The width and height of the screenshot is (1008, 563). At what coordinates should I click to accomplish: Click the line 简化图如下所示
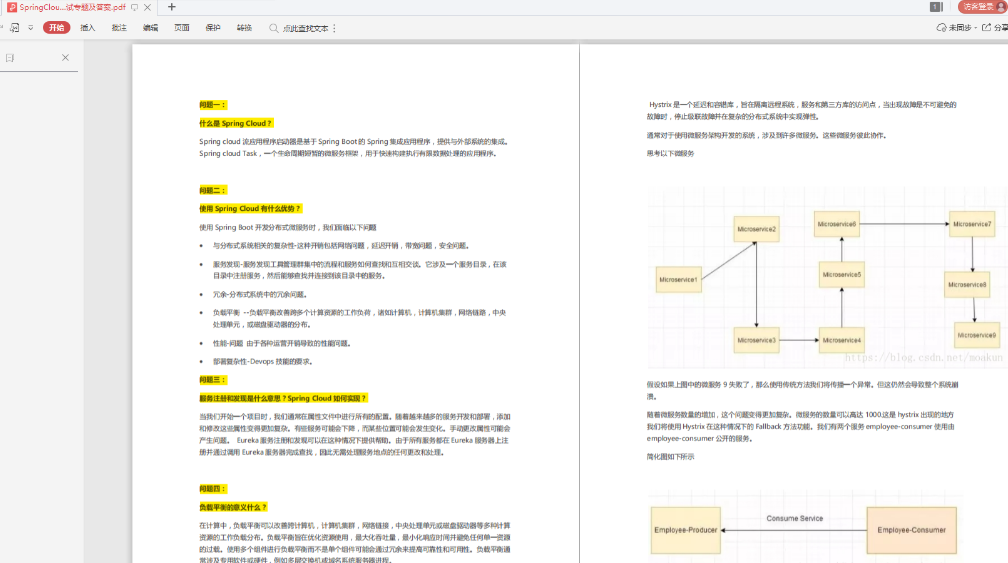(670, 457)
